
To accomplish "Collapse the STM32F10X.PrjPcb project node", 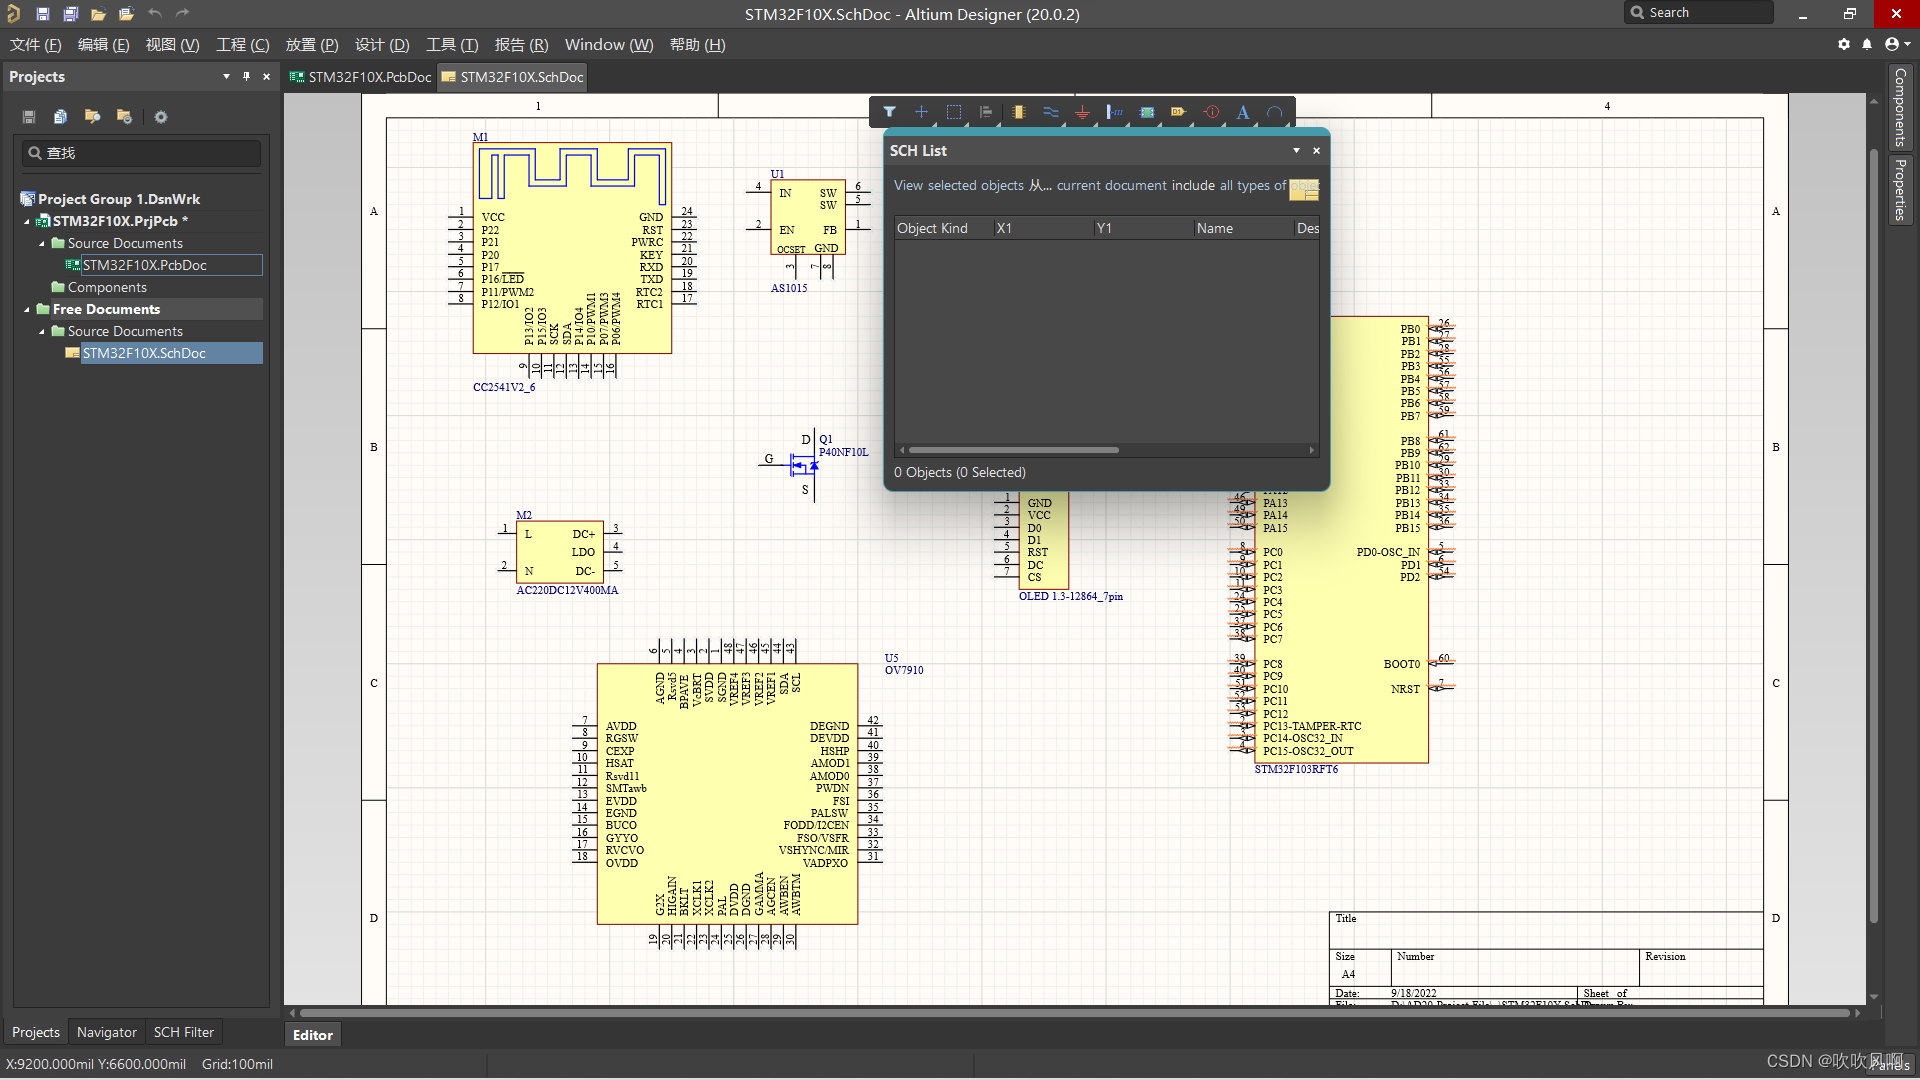I will [27, 222].
